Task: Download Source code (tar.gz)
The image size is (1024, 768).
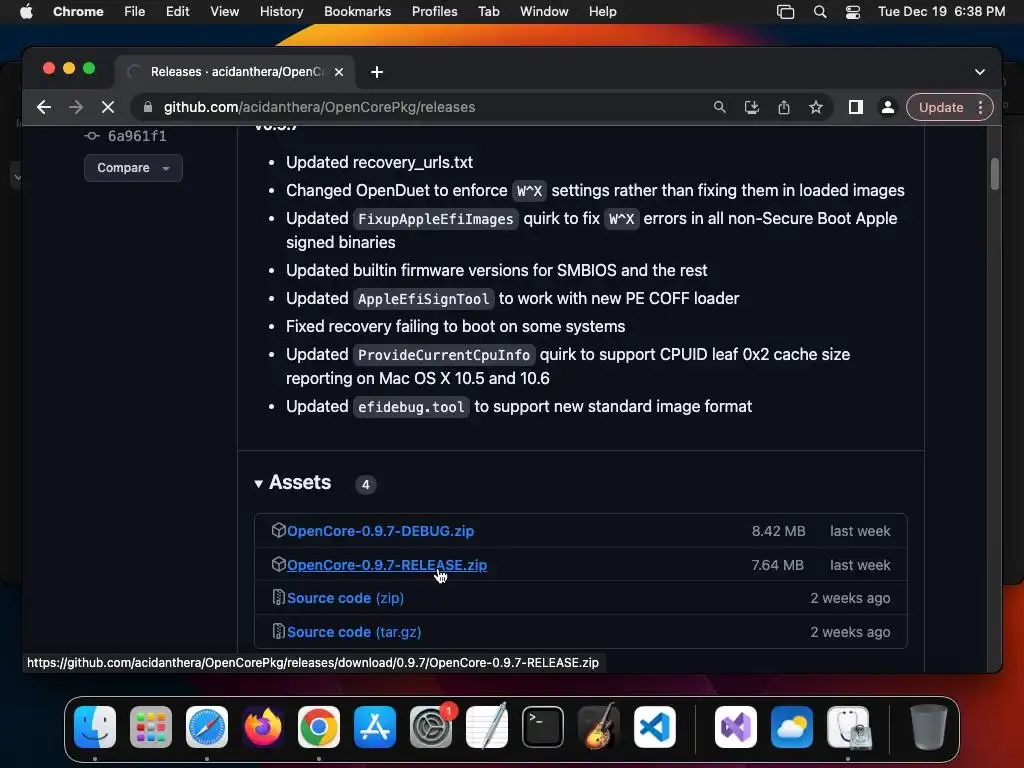Action: coord(354,632)
